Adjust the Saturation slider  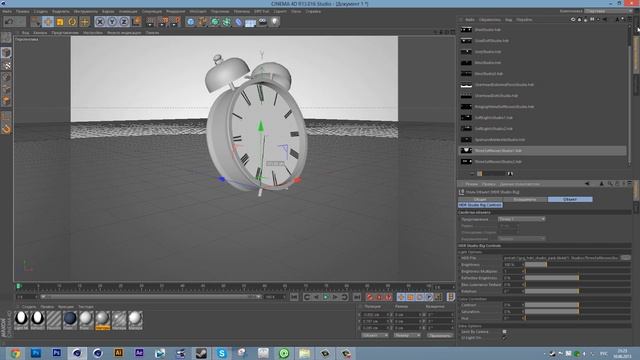[x=578, y=311]
